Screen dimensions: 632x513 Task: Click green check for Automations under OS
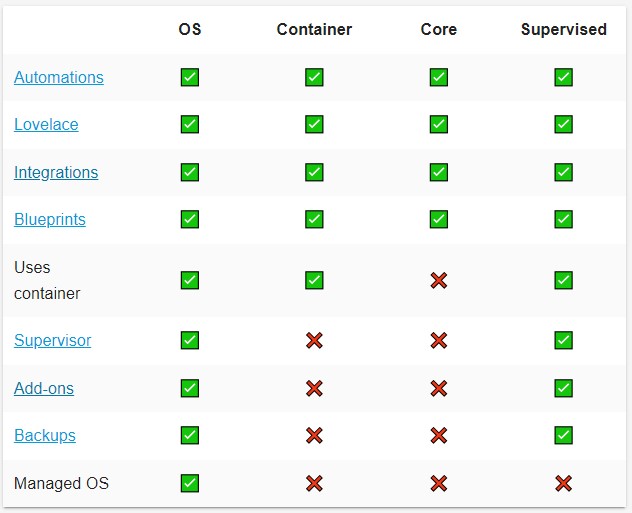click(190, 77)
